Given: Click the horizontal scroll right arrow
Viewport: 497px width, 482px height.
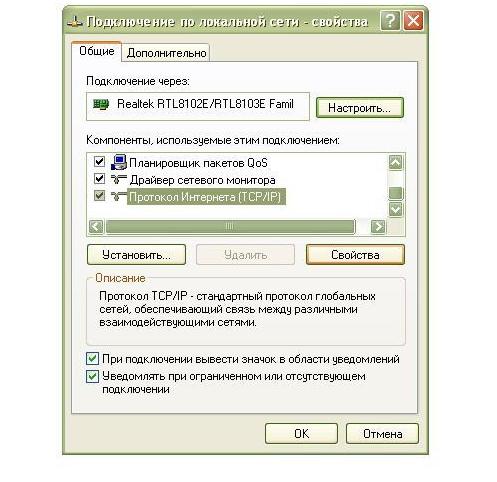Looking at the screenshot, I should pyautogui.click(x=378, y=227).
